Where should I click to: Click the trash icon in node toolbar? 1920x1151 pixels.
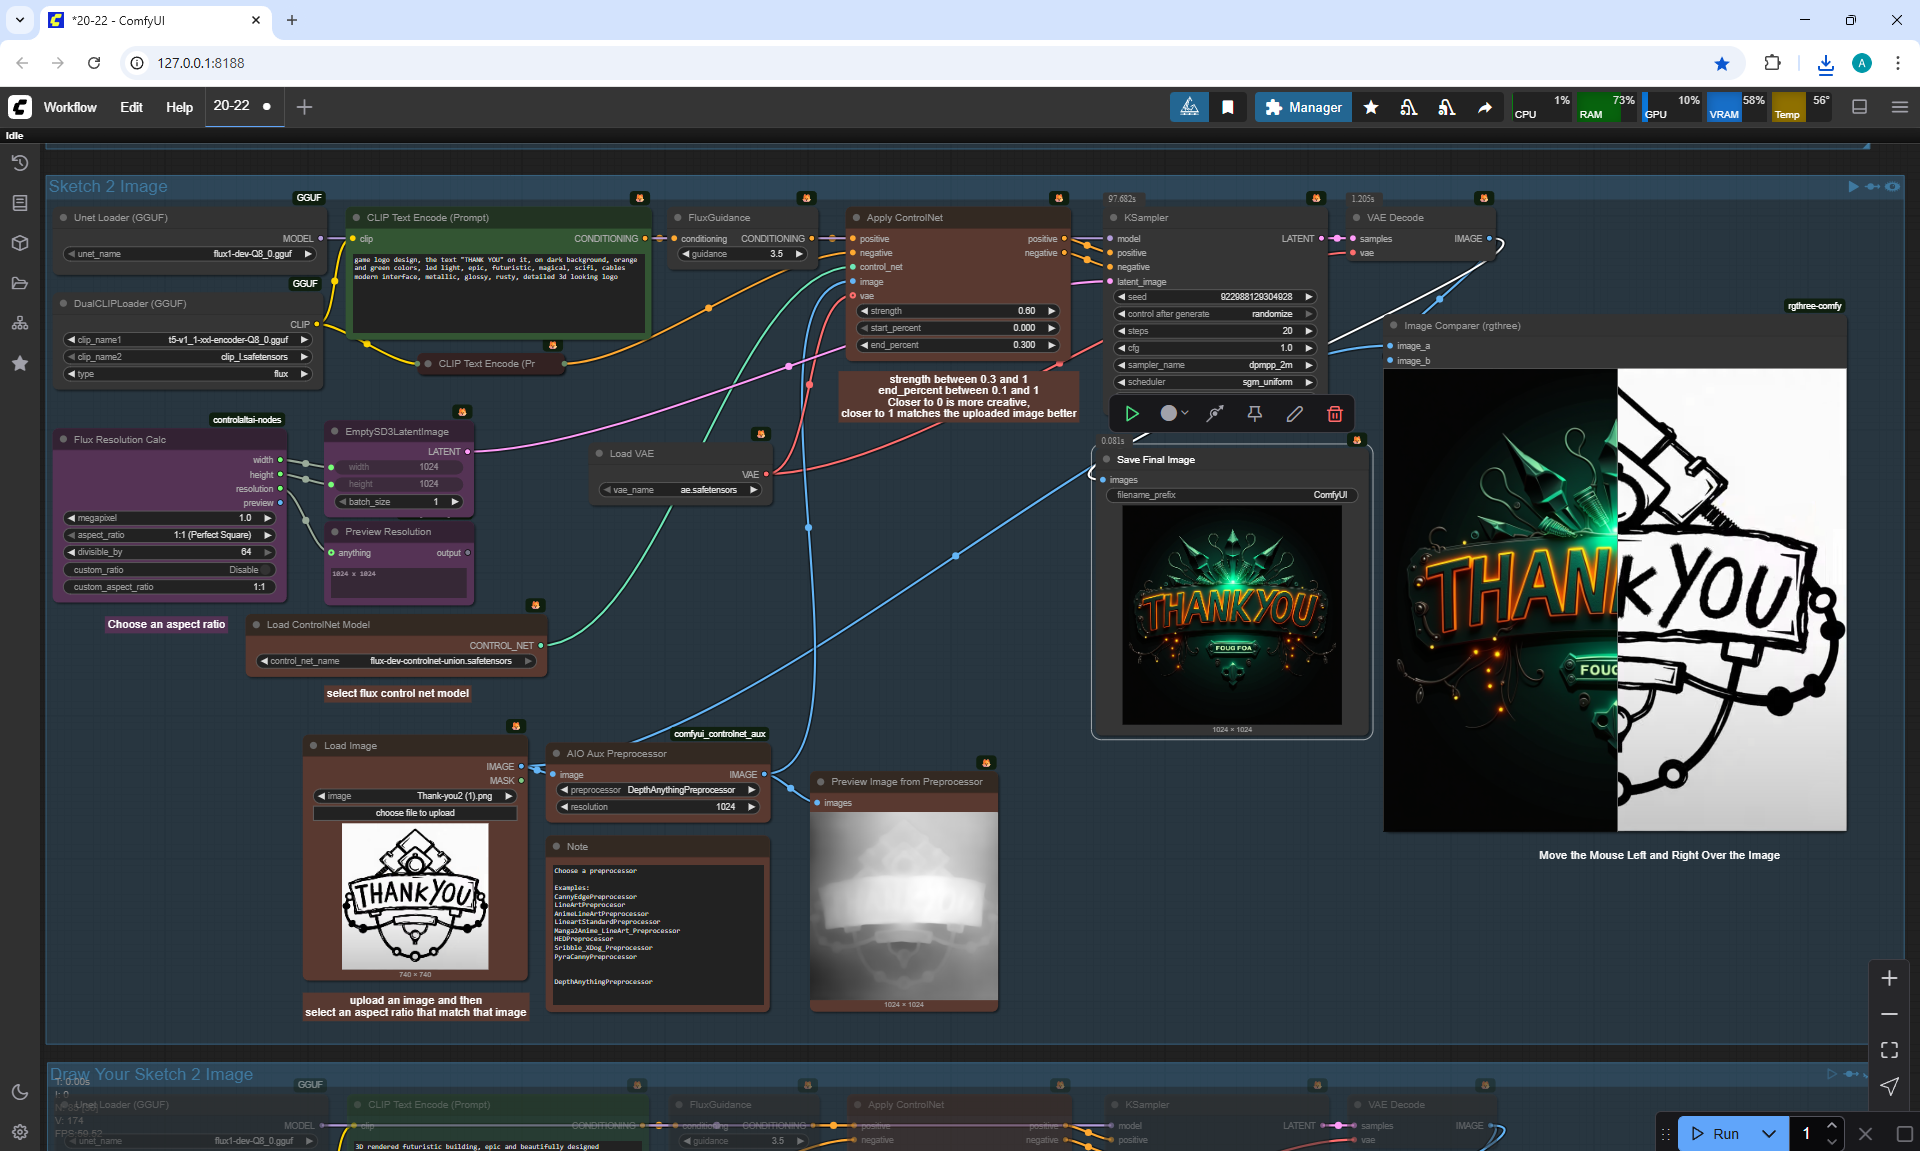[1334, 413]
